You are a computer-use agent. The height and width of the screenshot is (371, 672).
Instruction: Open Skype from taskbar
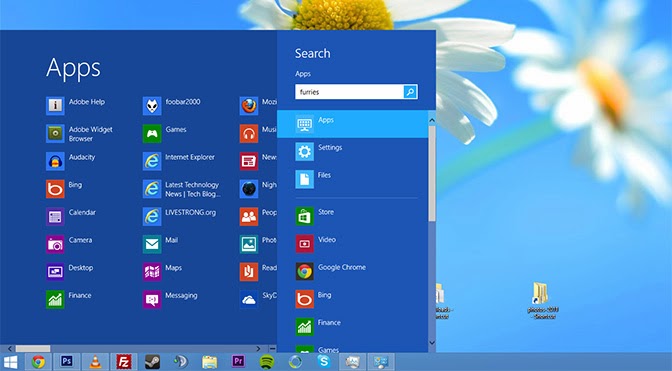pyautogui.click(x=324, y=362)
